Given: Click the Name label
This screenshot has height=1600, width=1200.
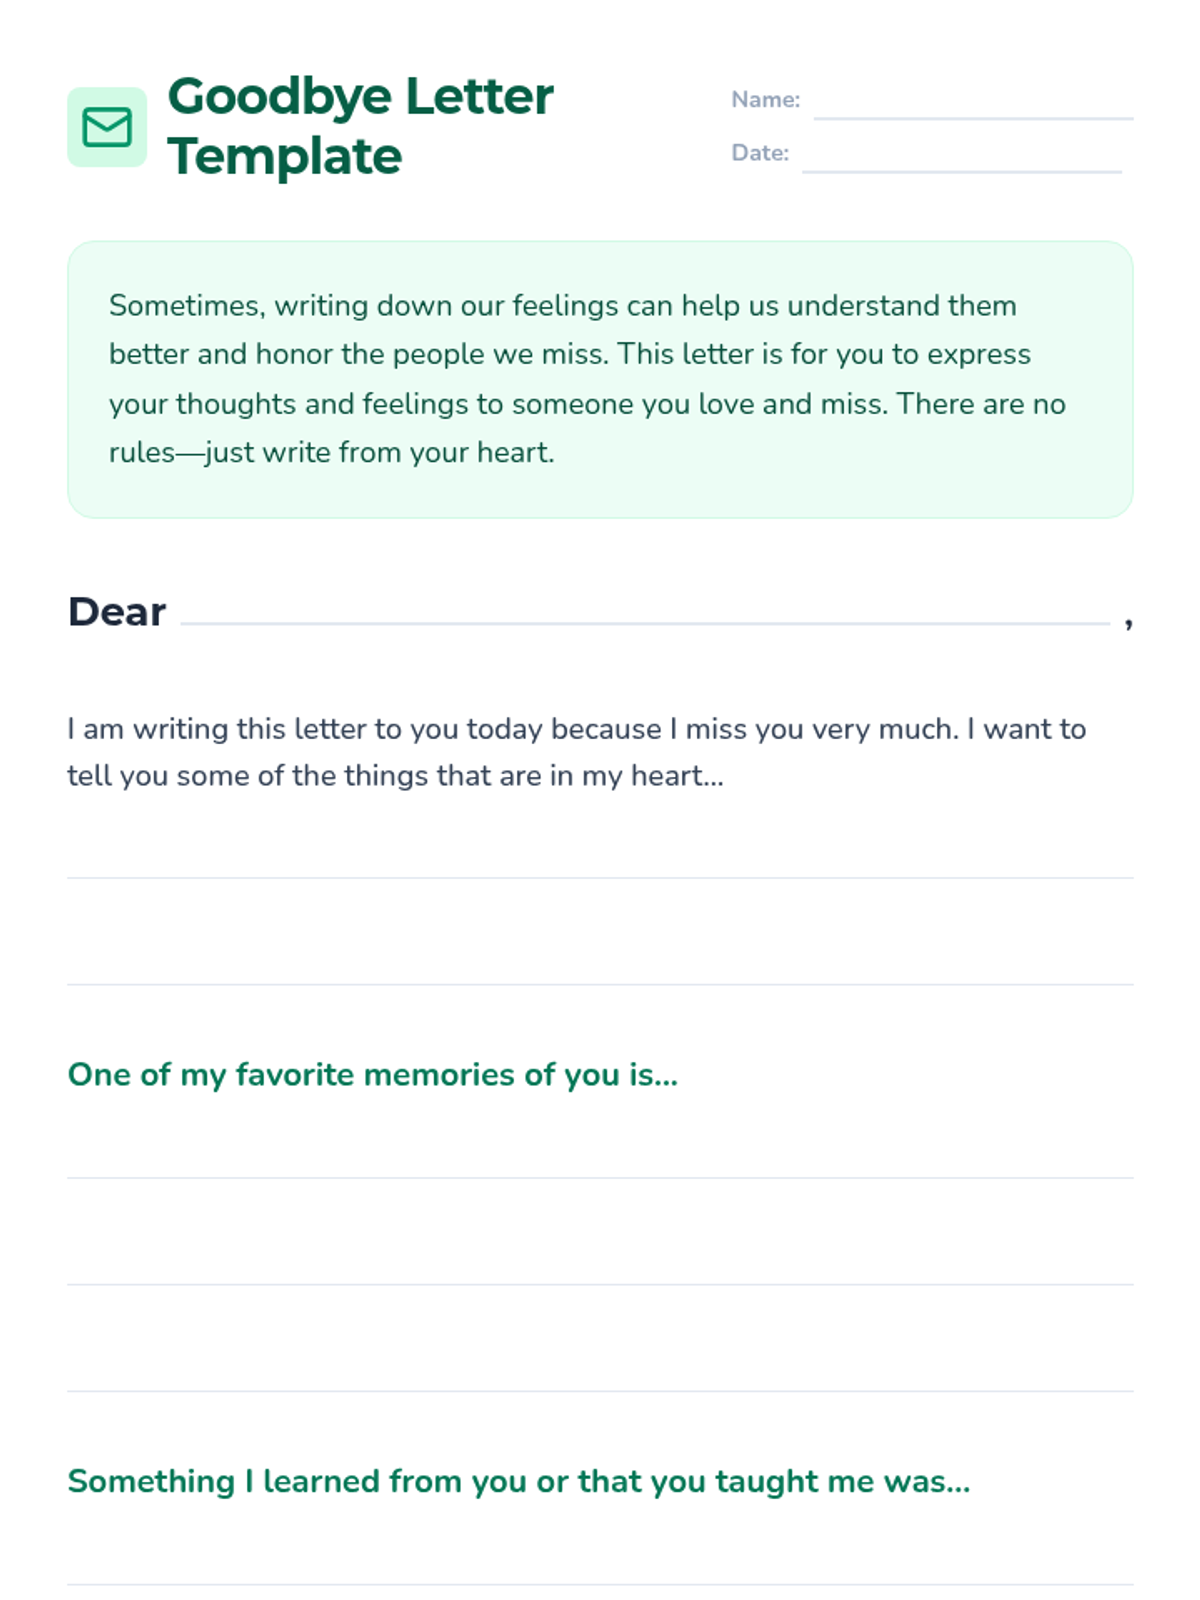Looking at the screenshot, I should tap(765, 100).
